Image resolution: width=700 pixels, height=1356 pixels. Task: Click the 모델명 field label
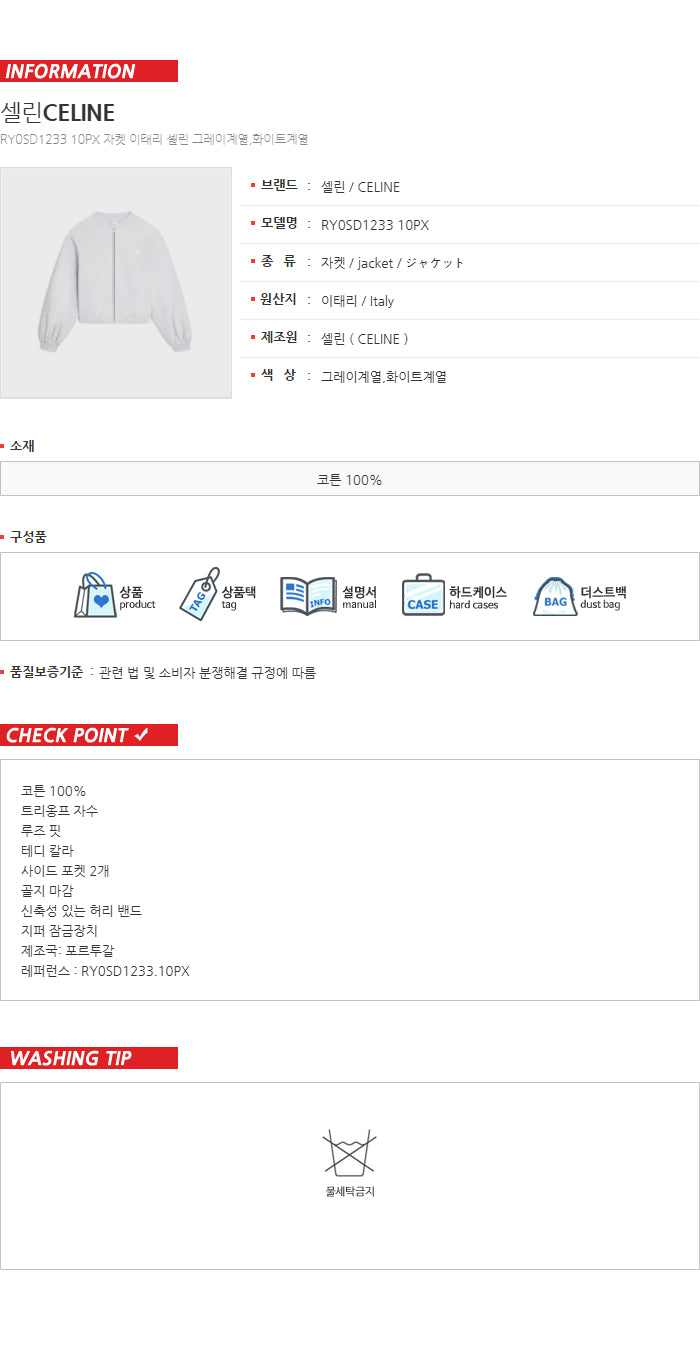pos(279,223)
